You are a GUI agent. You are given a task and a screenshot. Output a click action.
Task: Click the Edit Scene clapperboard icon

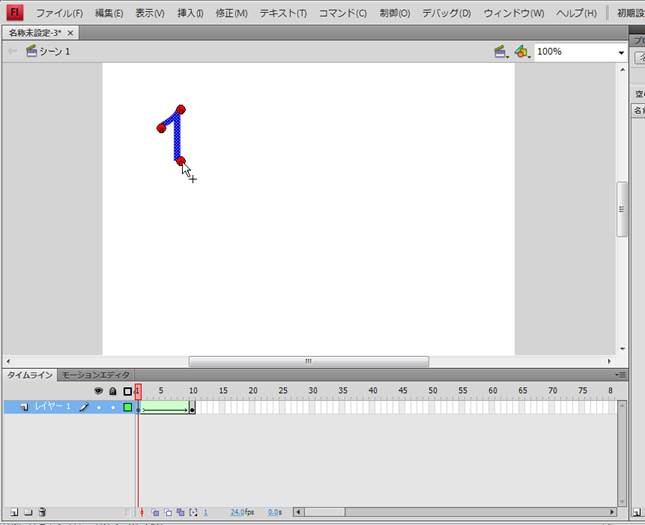pyautogui.click(x=501, y=51)
